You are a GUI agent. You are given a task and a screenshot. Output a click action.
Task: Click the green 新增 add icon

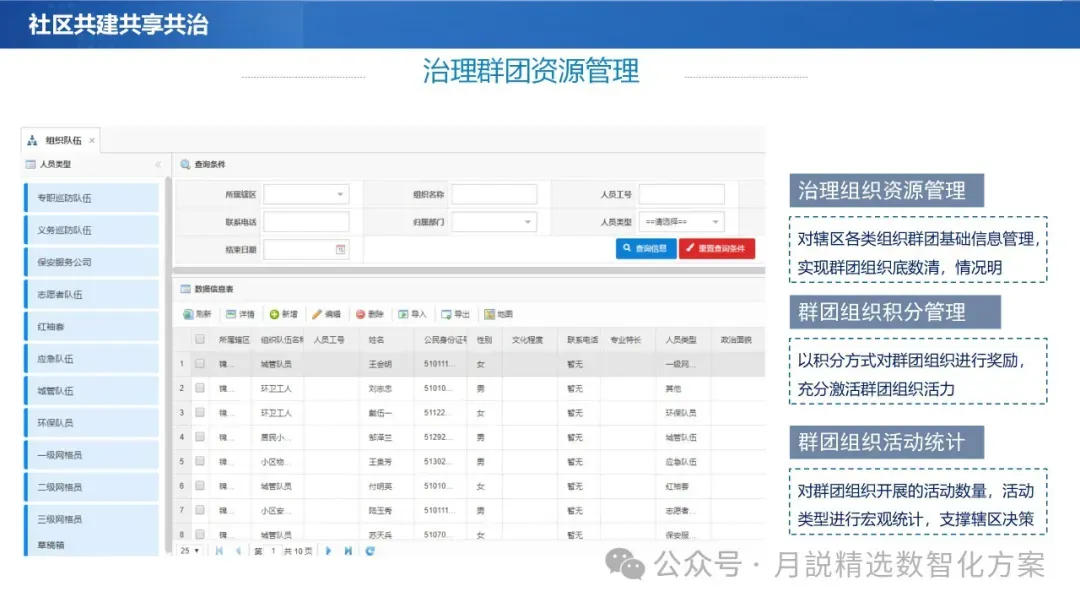tap(274, 314)
